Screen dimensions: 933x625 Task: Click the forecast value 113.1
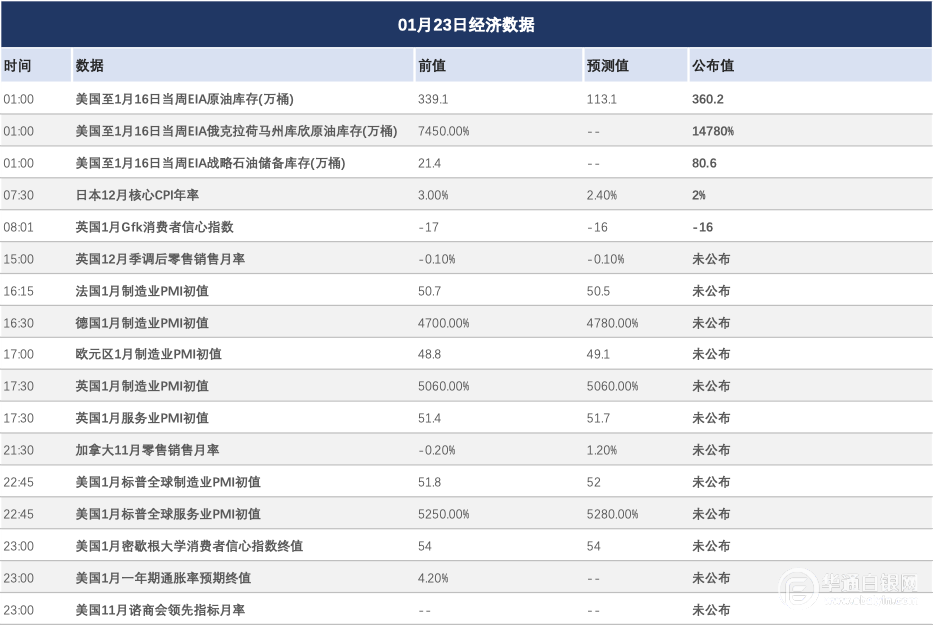pyautogui.click(x=601, y=99)
